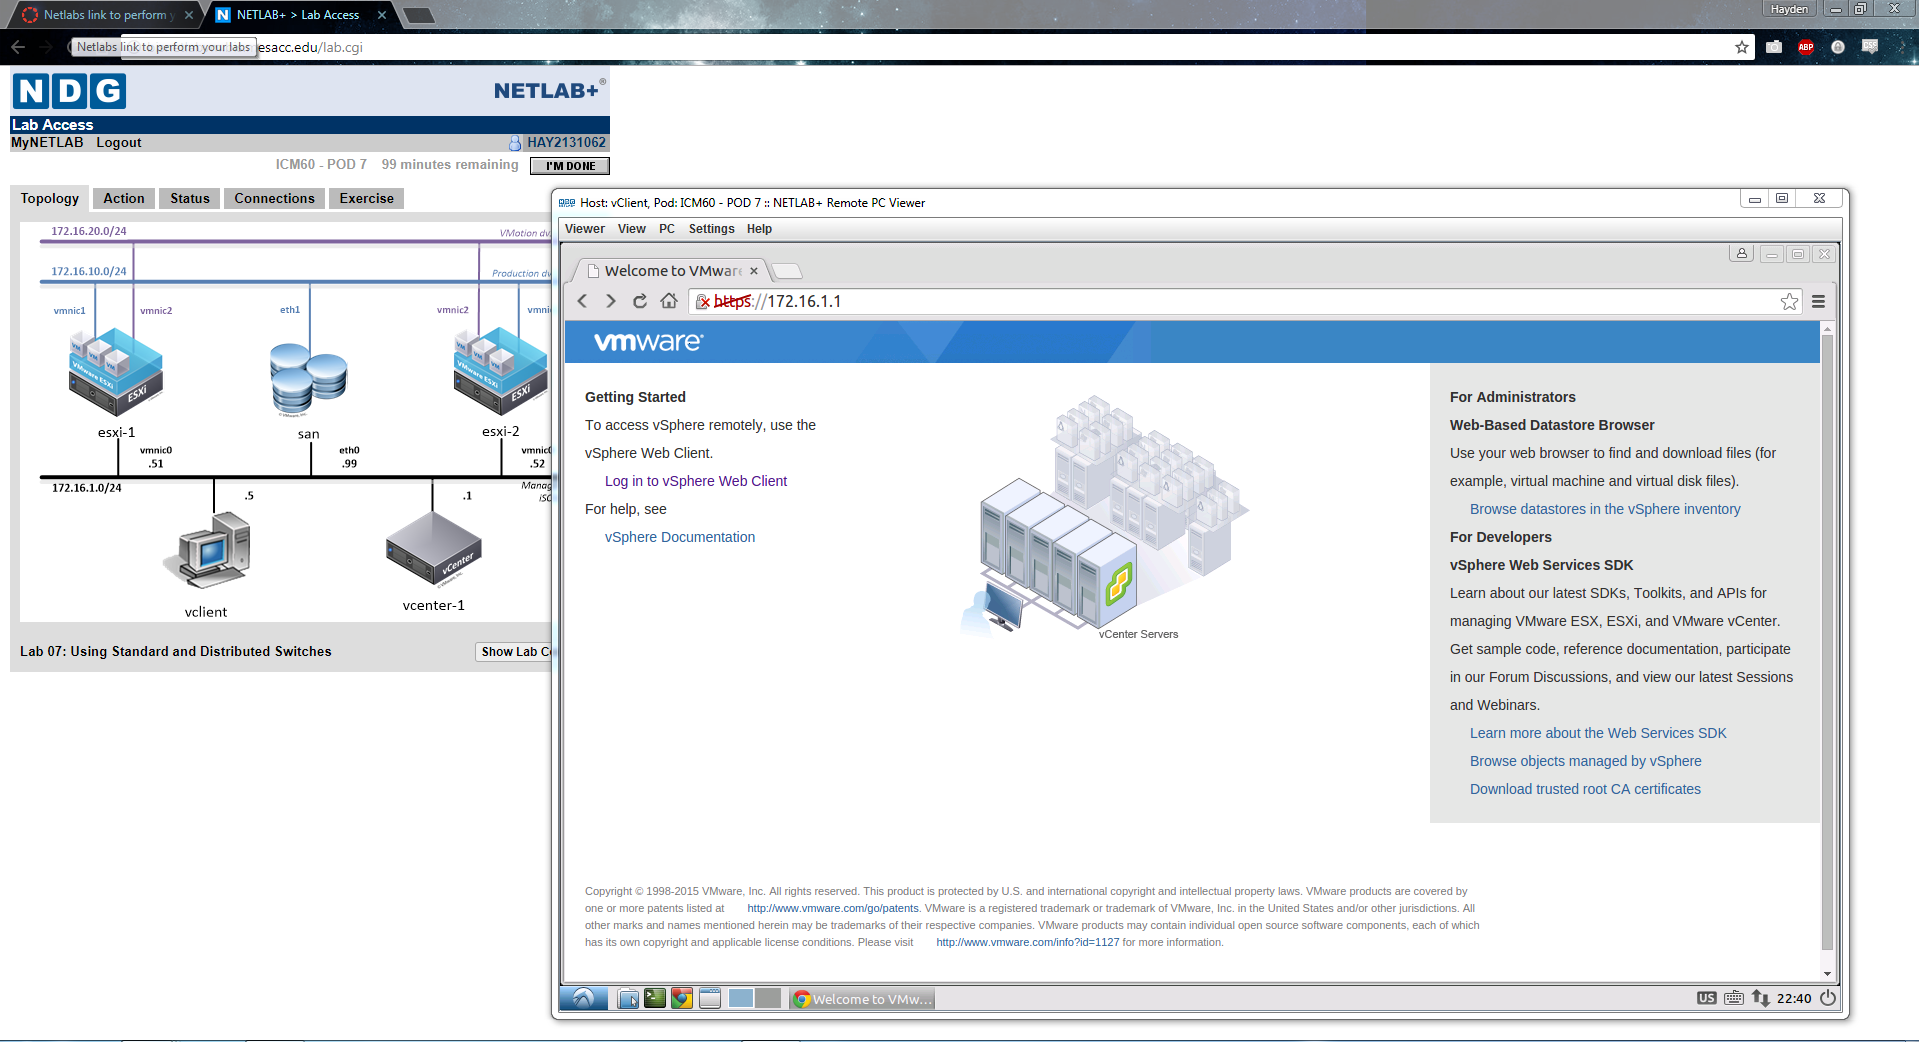Go back in the inner VMware browser

point(583,301)
